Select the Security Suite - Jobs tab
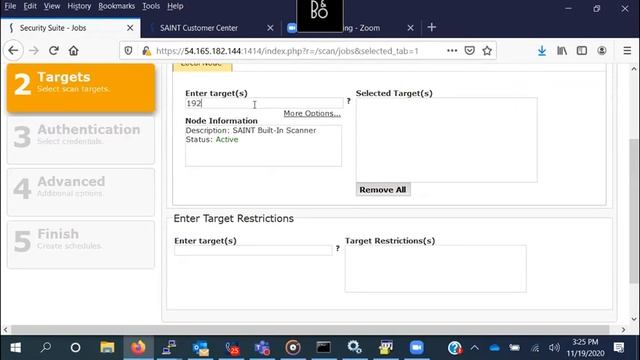Viewport: 640px width, 360px height. pyautogui.click(x=70, y=28)
